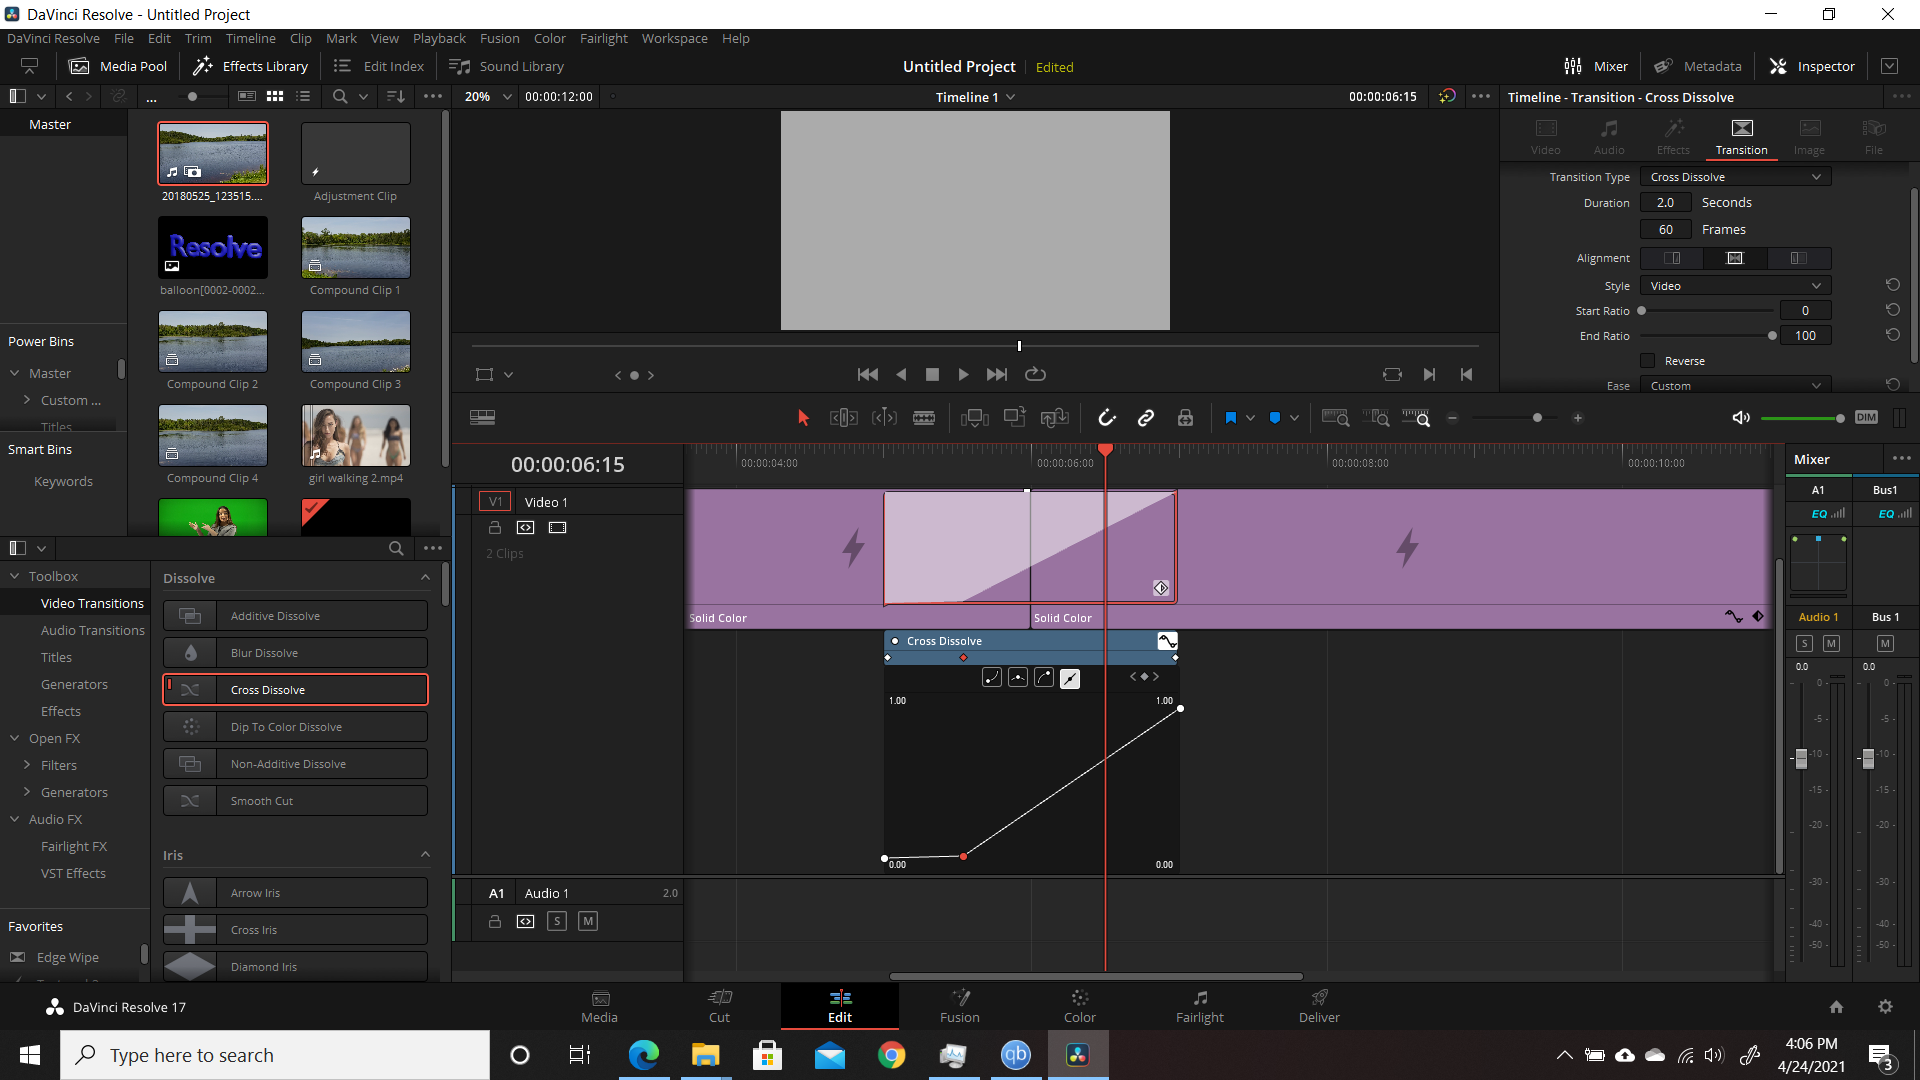Select the girl walking 2.mp4 thumbnail
Viewport: 1920px width, 1080px height.
tap(356, 436)
